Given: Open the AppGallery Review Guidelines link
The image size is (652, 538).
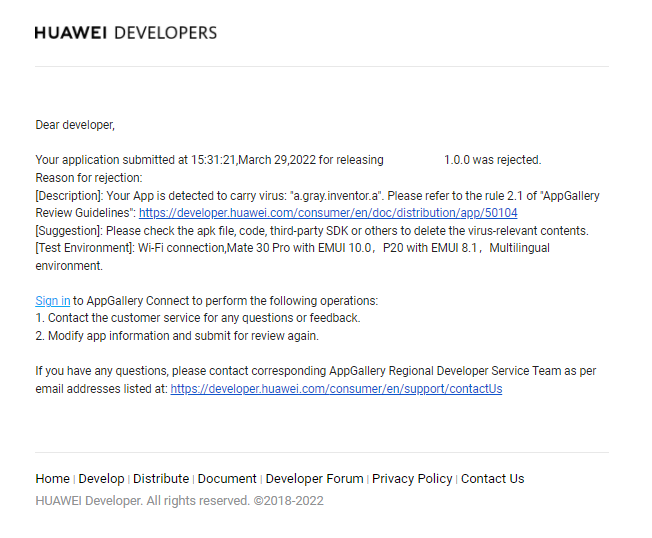Looking at the screenshot, I should [x=328, y=213].
